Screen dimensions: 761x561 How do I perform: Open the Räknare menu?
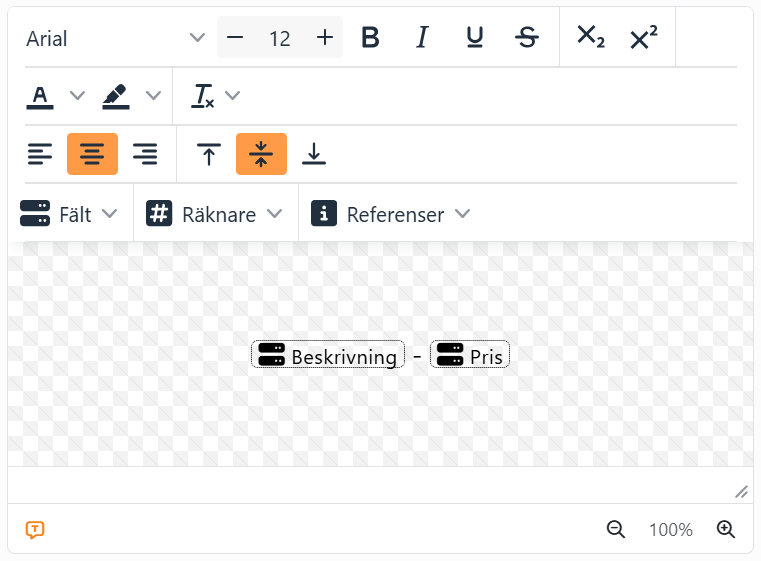215,214
